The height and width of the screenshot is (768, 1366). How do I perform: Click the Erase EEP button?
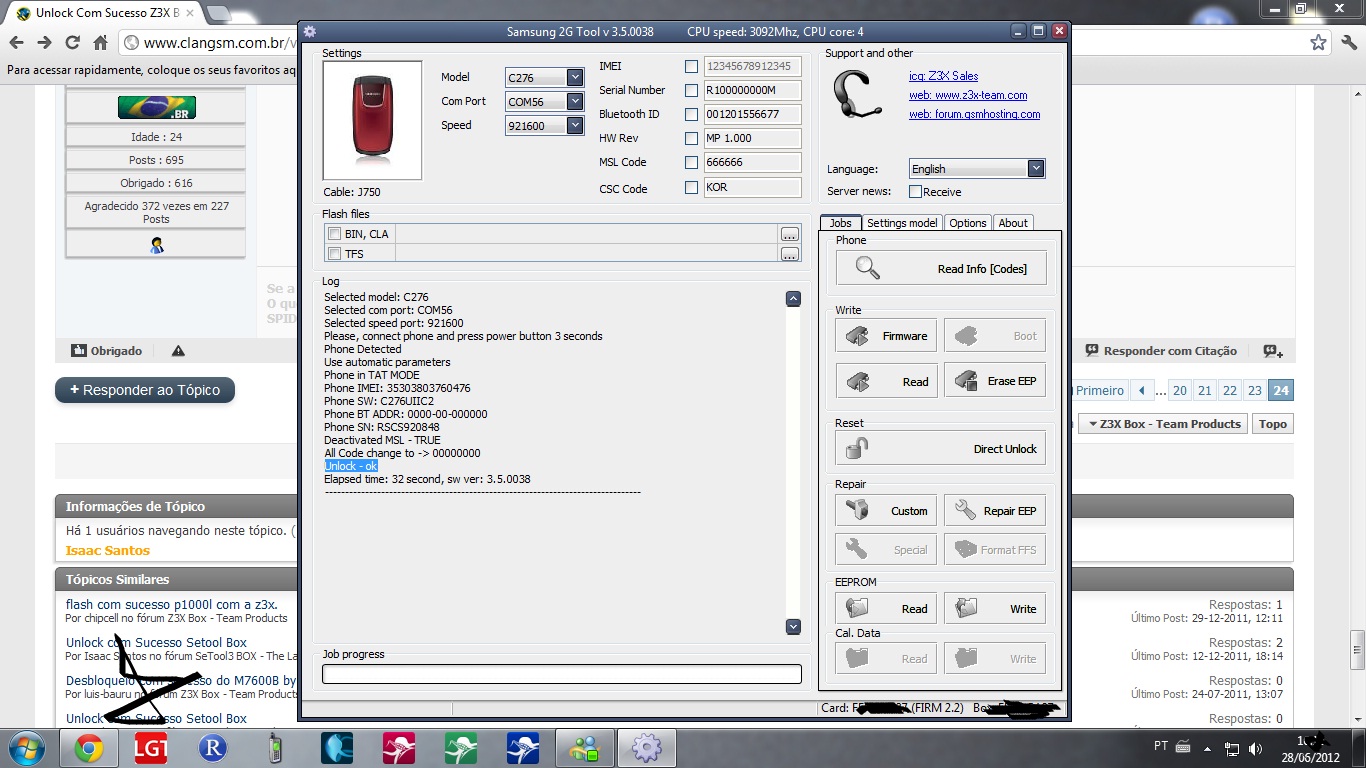point(995,381)
